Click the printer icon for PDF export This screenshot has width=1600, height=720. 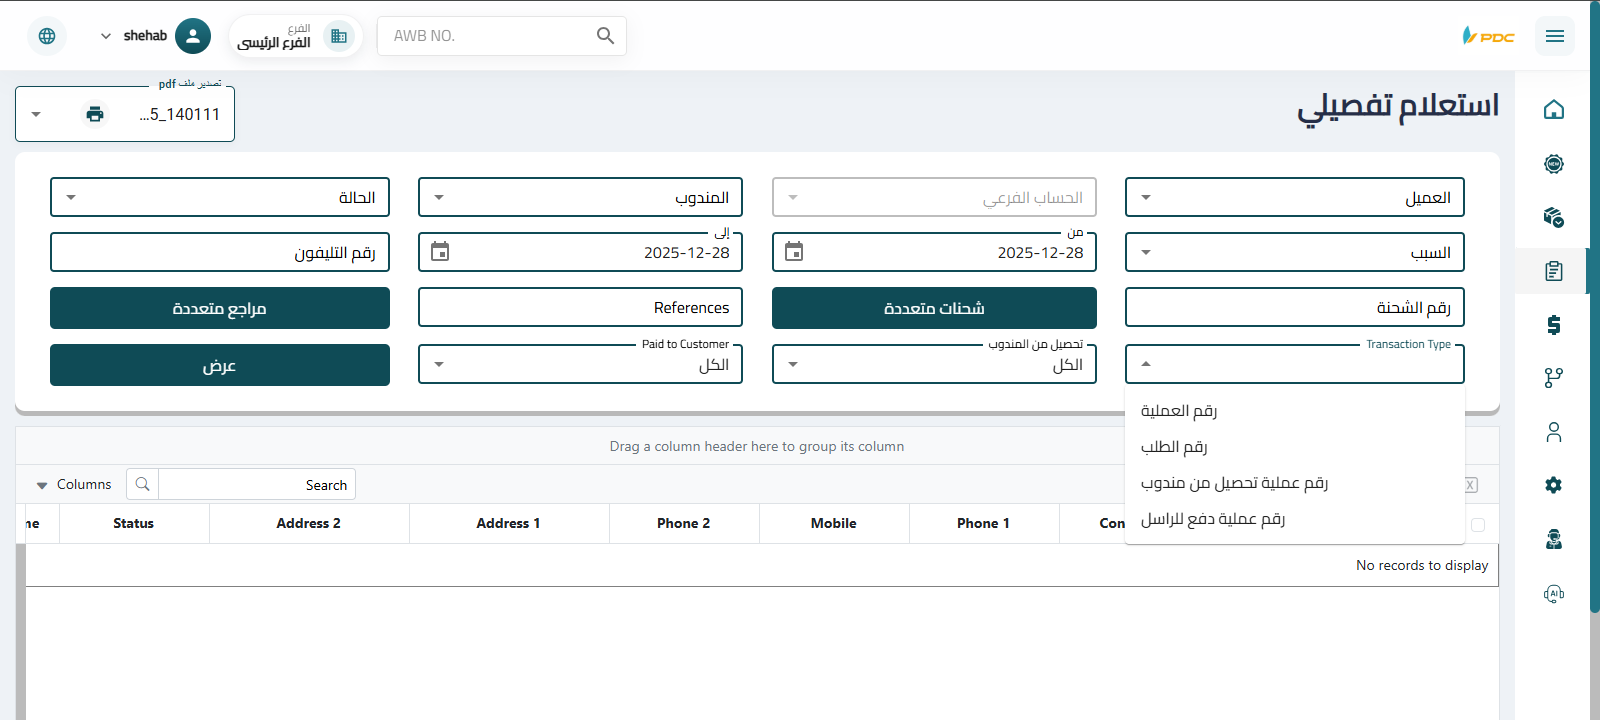pyautogui.click(x=95, y=114)
